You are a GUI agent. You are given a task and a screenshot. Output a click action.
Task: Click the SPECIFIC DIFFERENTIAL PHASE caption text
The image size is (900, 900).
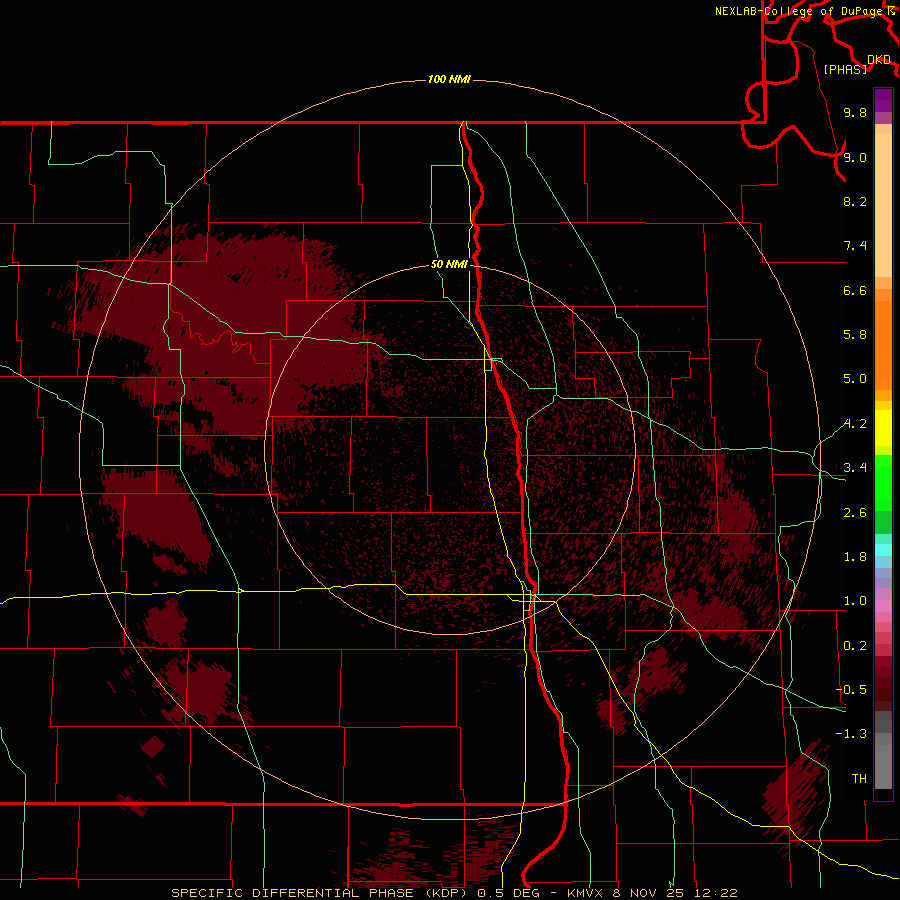(292, 893)
